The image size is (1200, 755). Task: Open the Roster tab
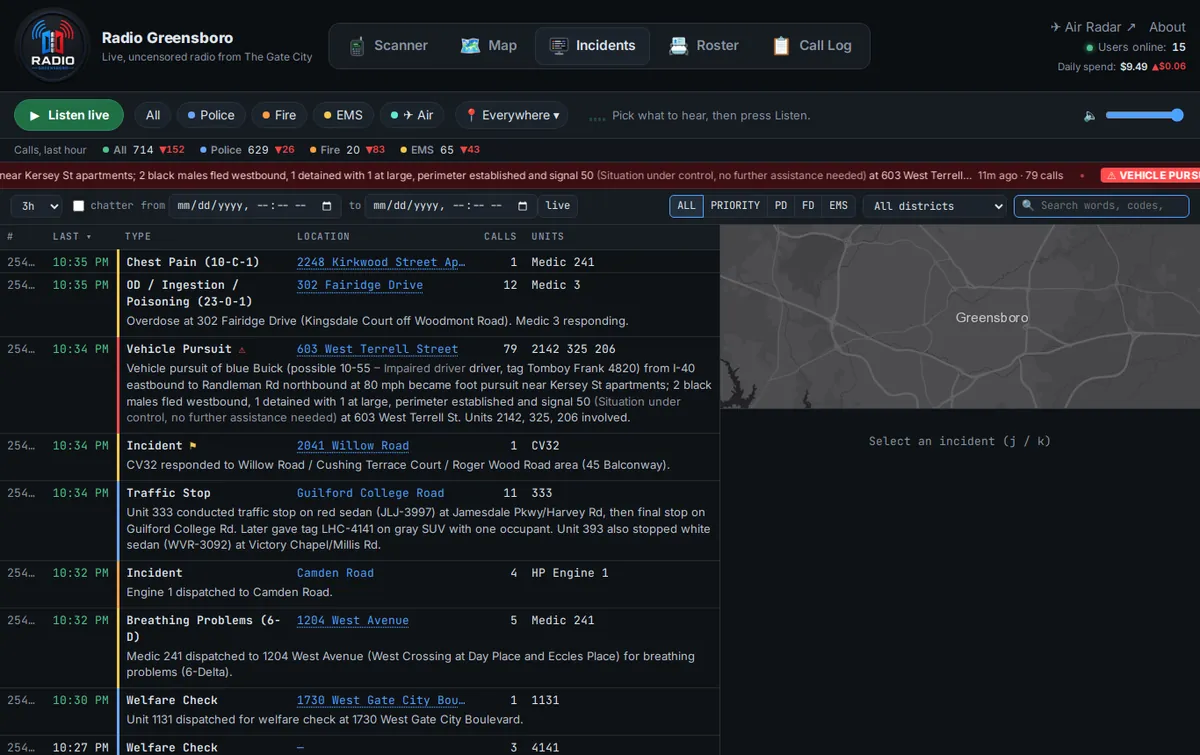tap(704, 46)
